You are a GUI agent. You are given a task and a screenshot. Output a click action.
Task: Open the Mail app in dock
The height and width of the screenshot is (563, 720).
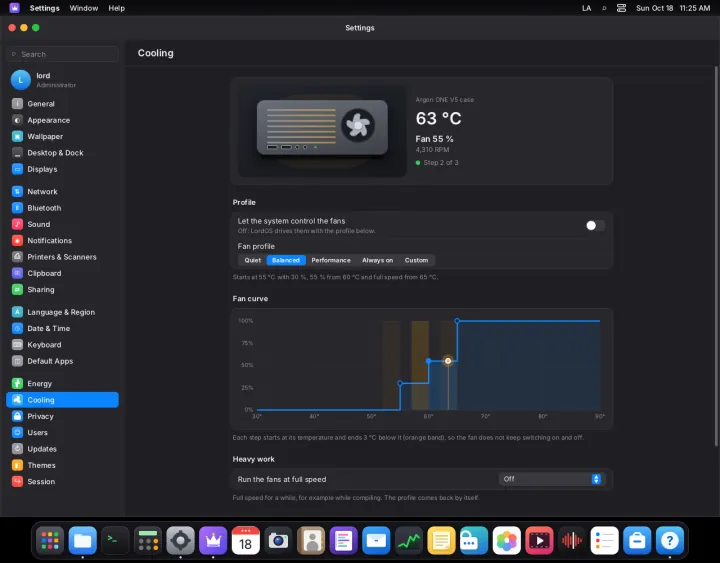pos(376,540)
